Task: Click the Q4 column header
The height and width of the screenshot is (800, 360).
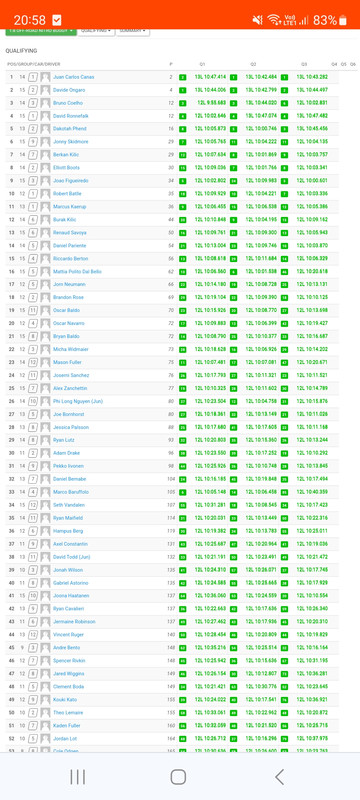Action: point(335,64)
